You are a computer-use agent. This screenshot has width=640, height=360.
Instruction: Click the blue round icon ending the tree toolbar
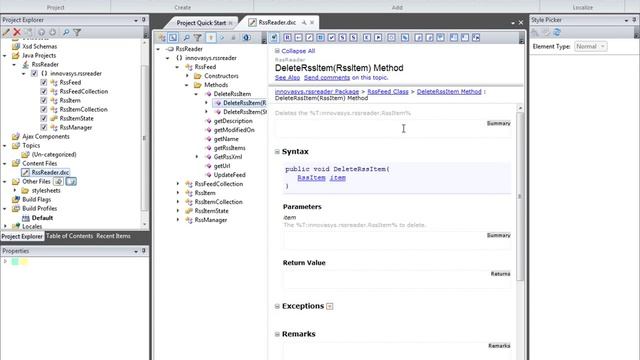[x=246, y=38]
